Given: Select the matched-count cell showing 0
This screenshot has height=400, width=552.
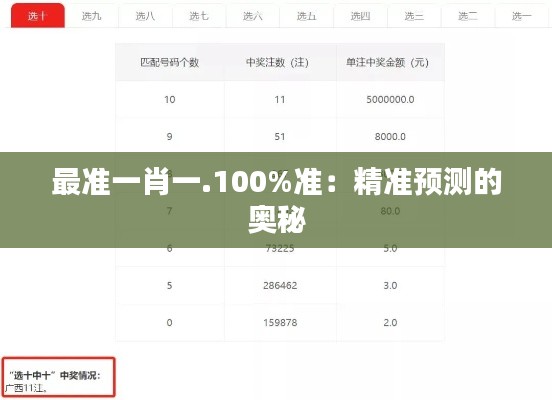Looking at the screenshot, I should pos(170,323).
